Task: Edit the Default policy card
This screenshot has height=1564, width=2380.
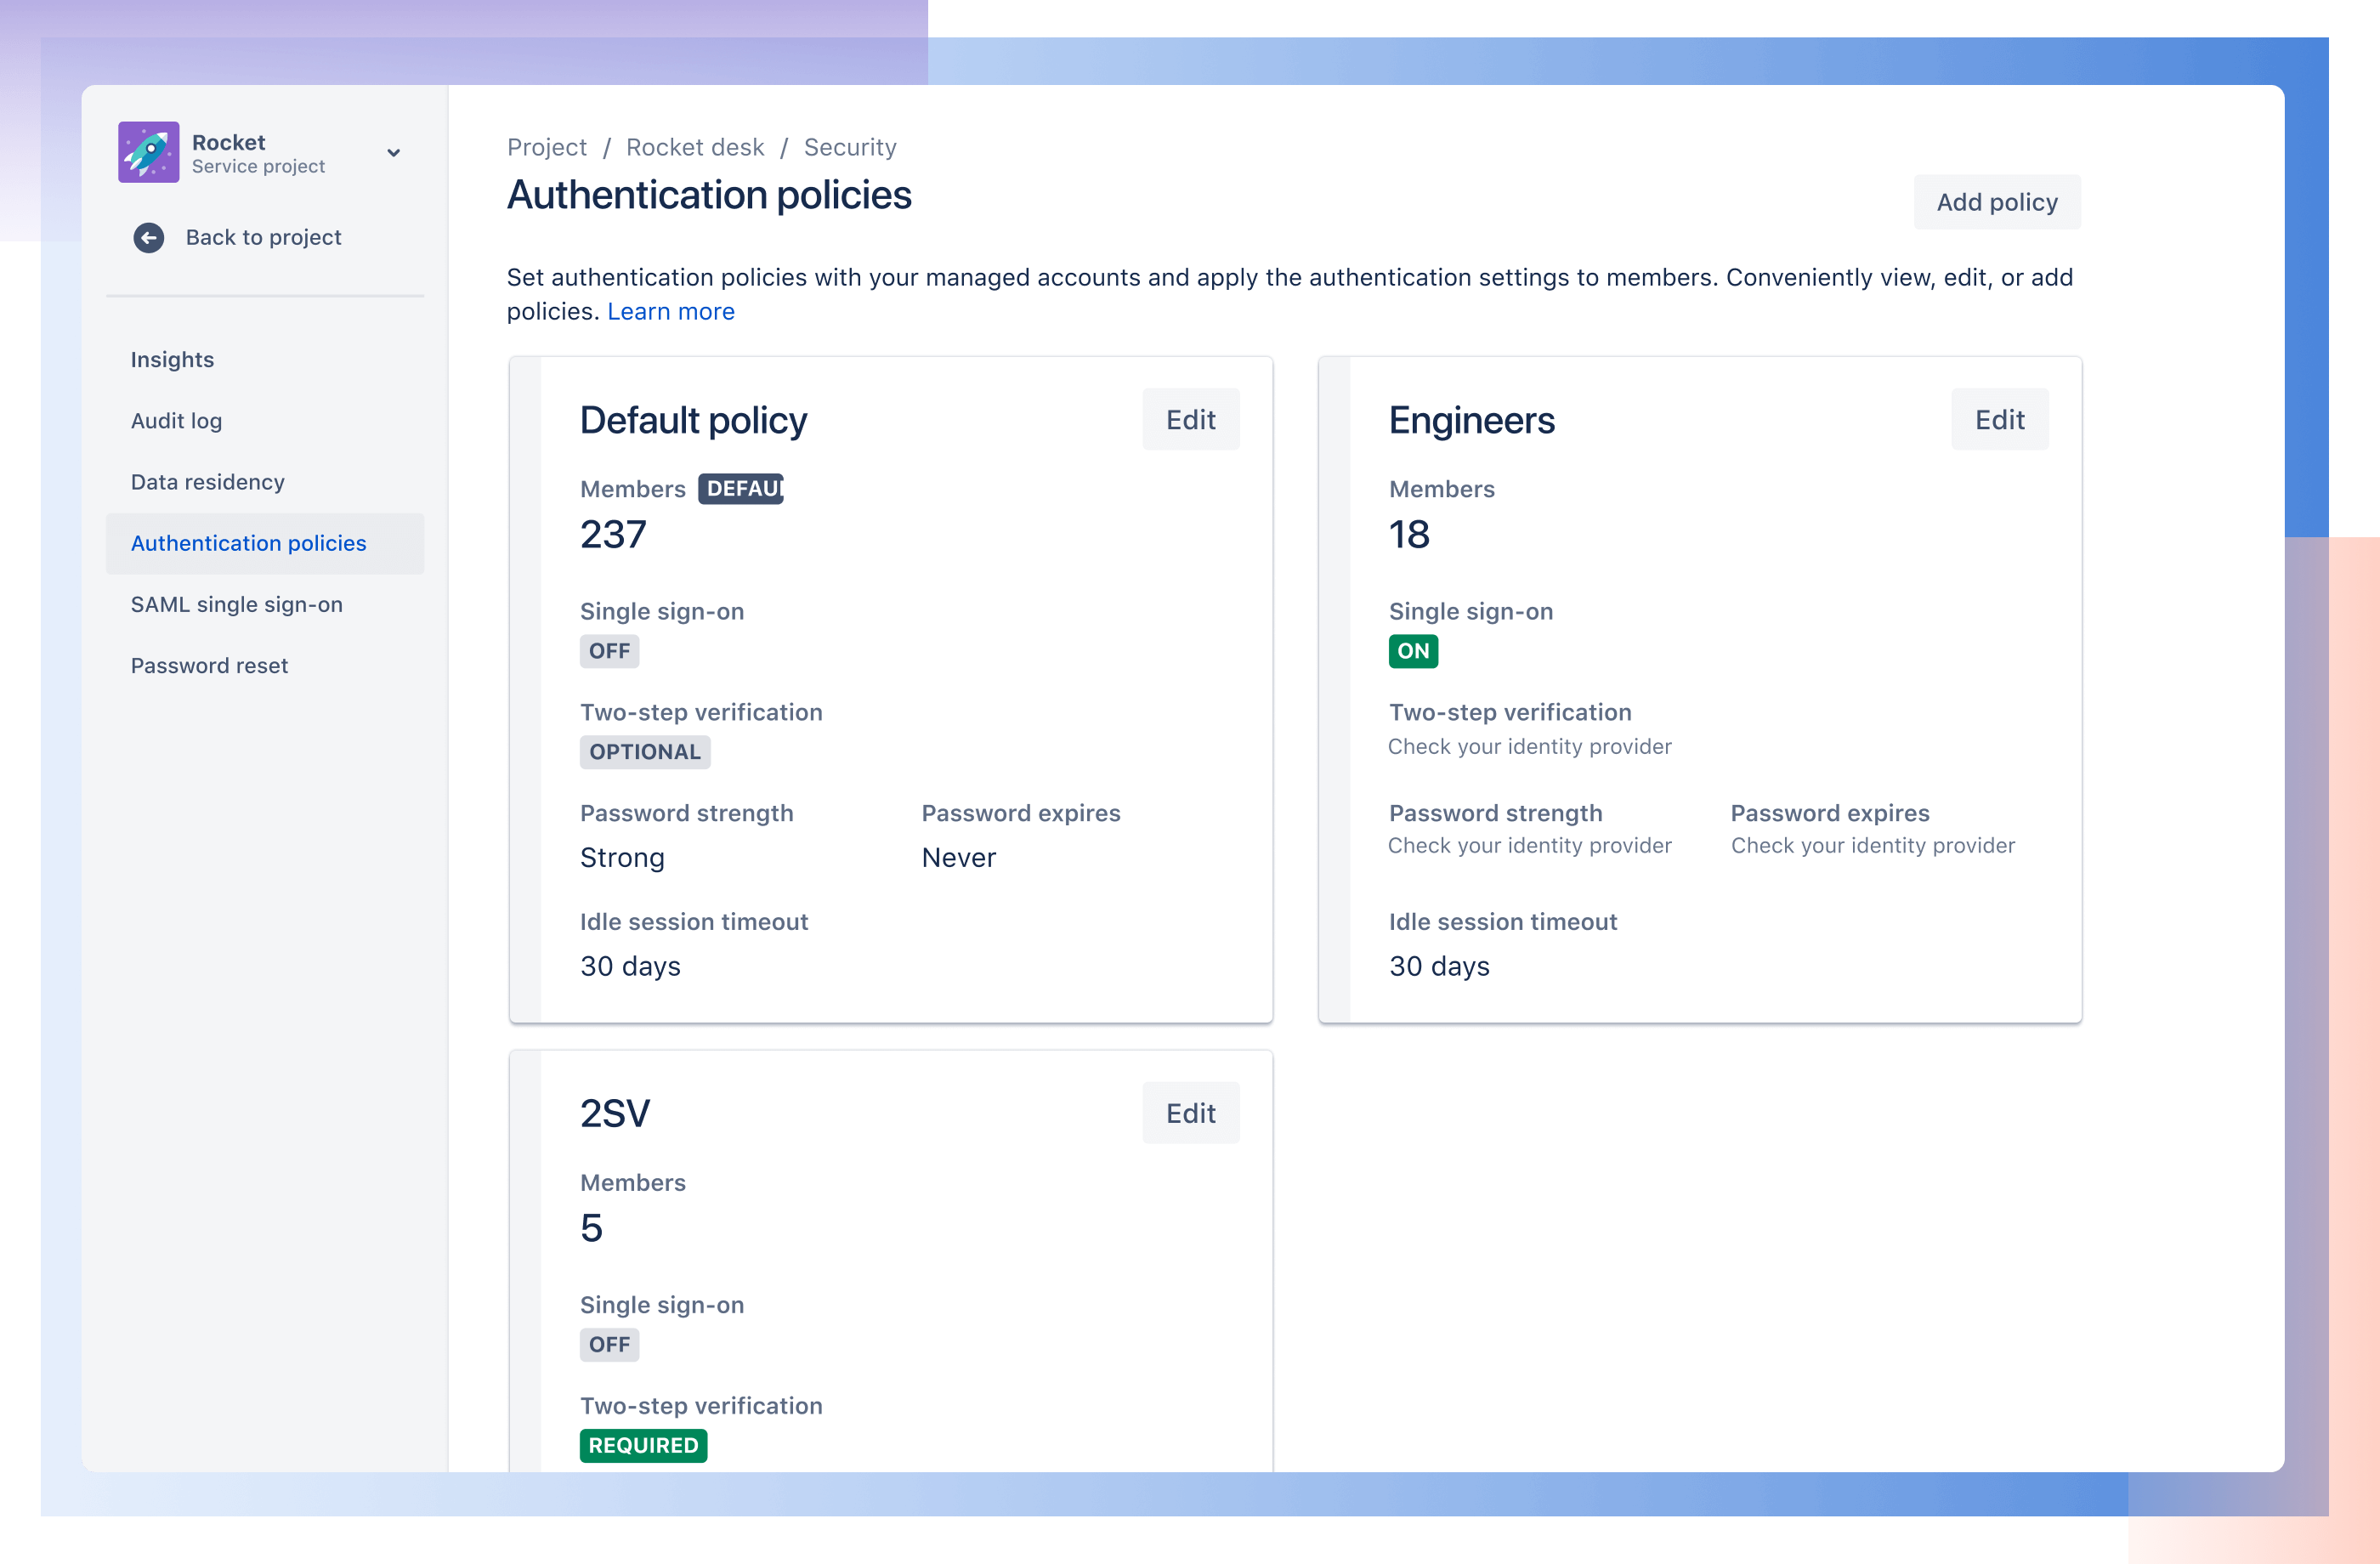Action: (x=1190, y=419)
